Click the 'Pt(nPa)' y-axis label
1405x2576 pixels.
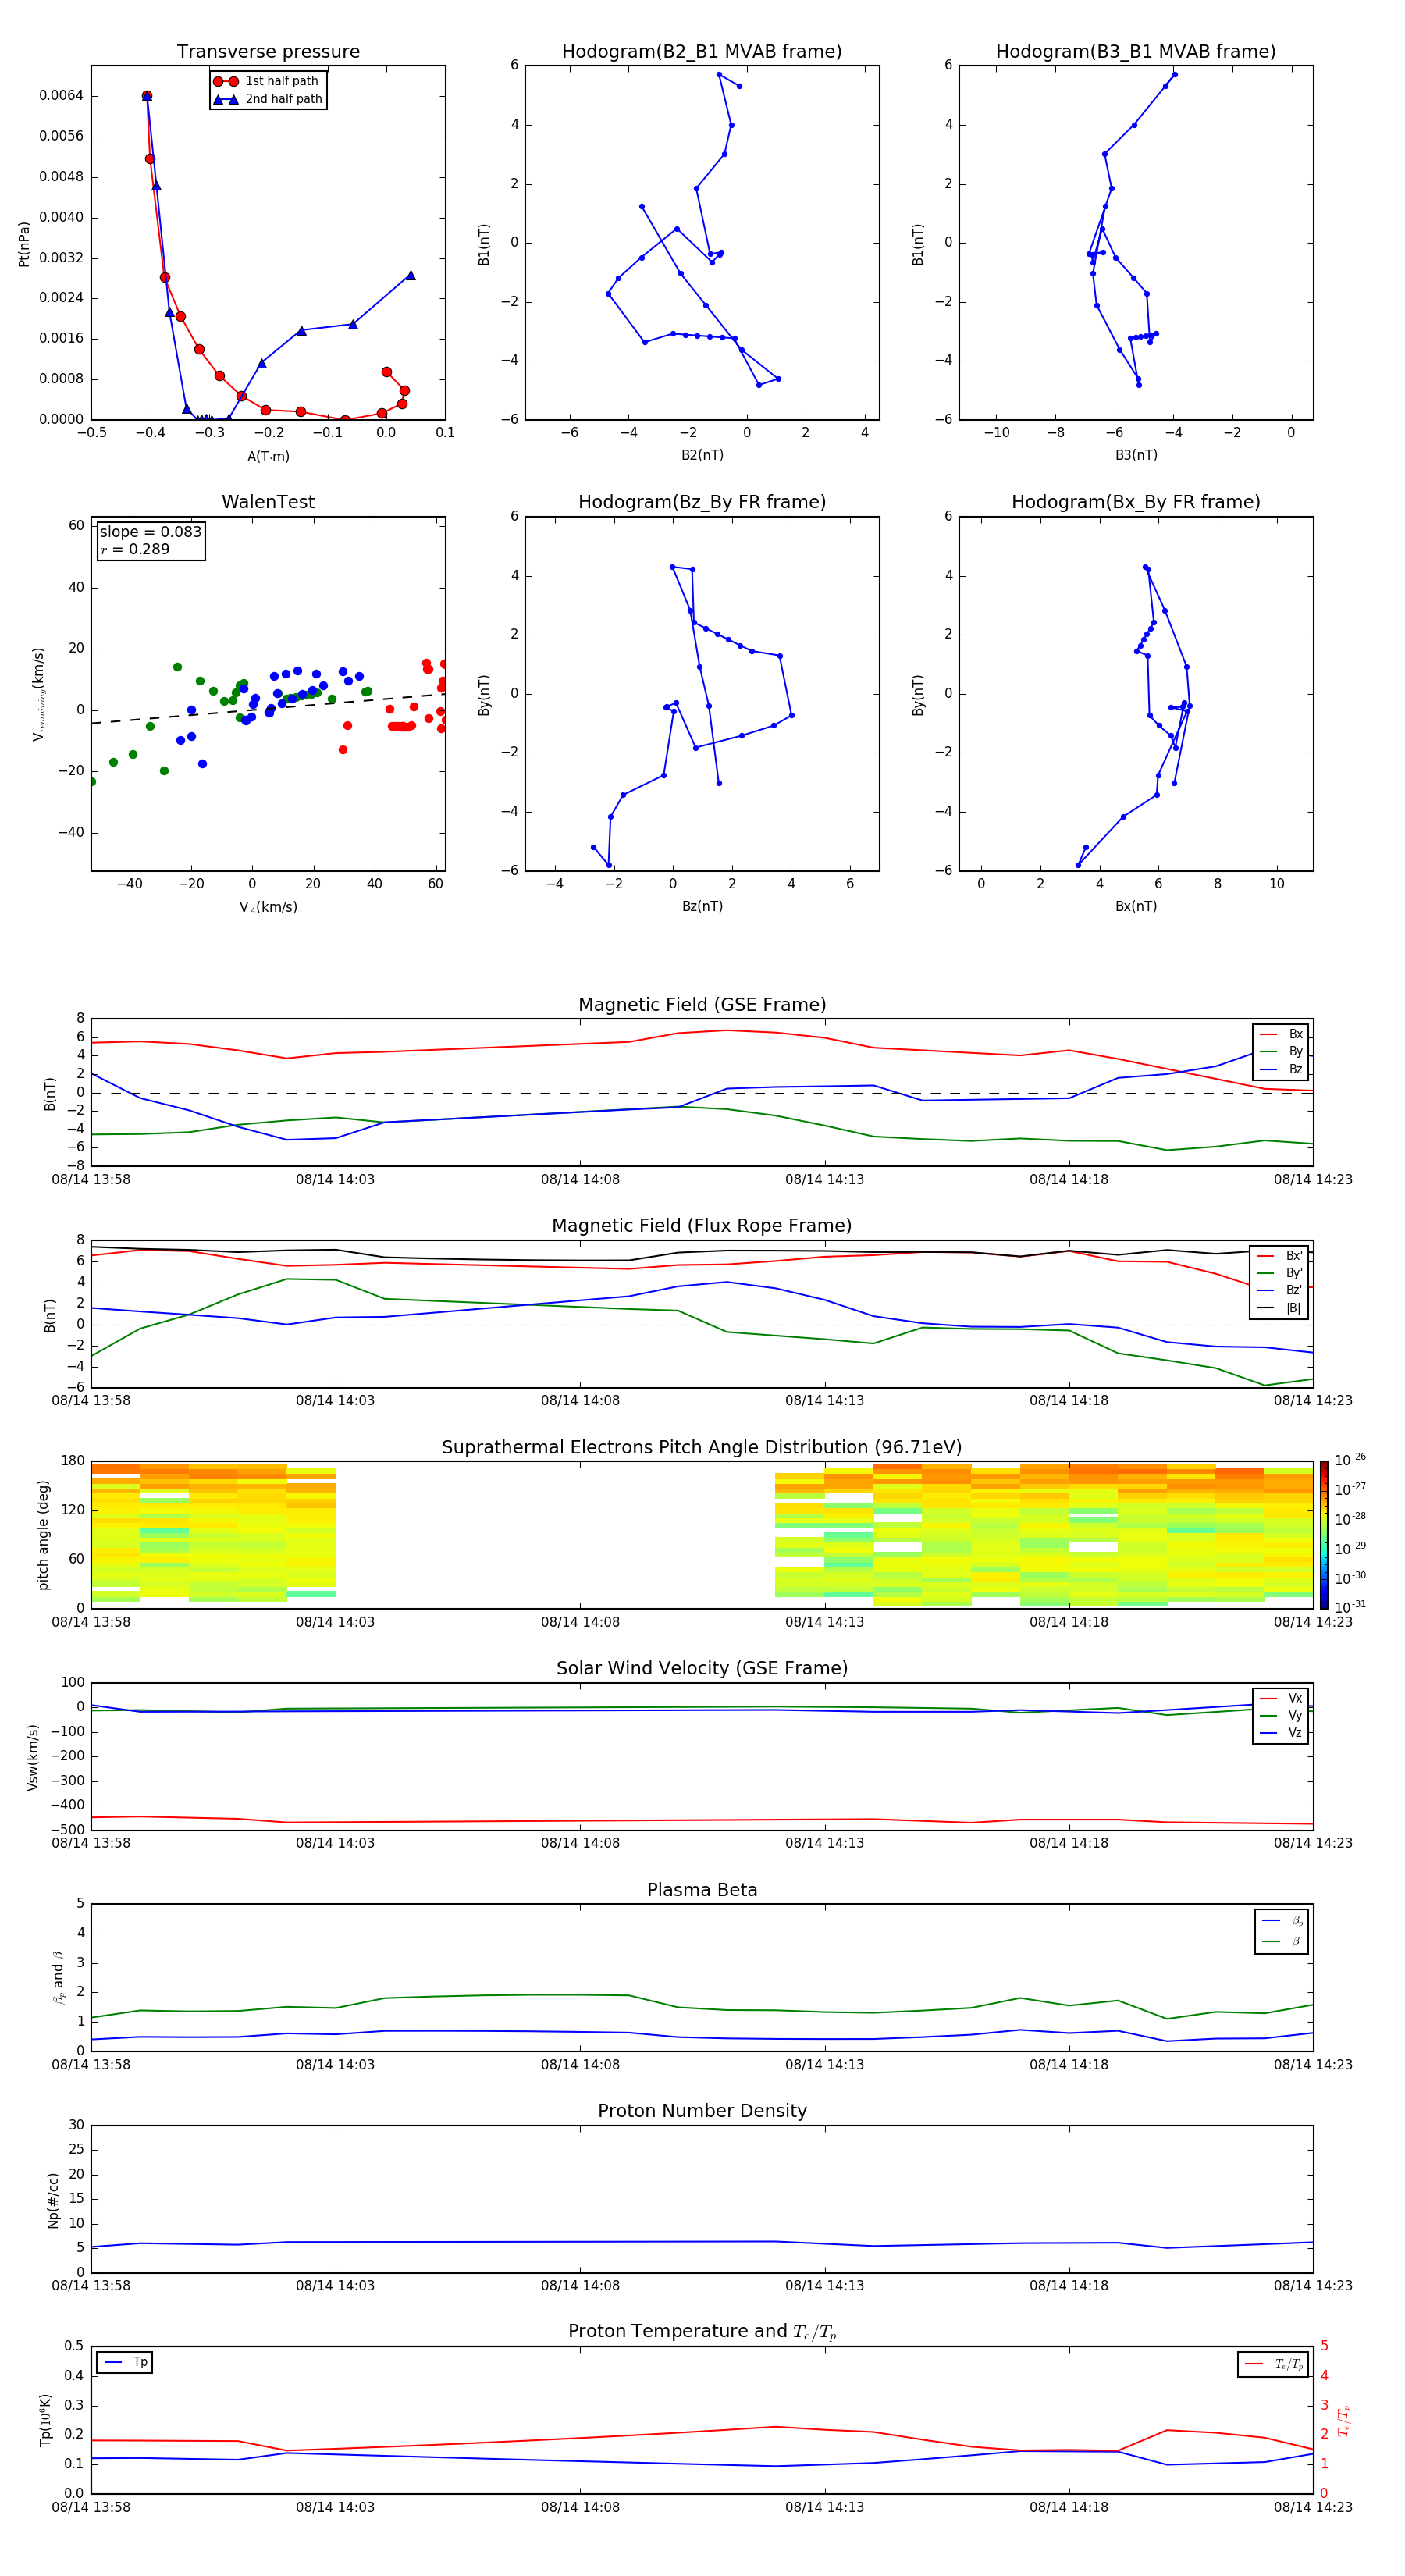[24, 244]
